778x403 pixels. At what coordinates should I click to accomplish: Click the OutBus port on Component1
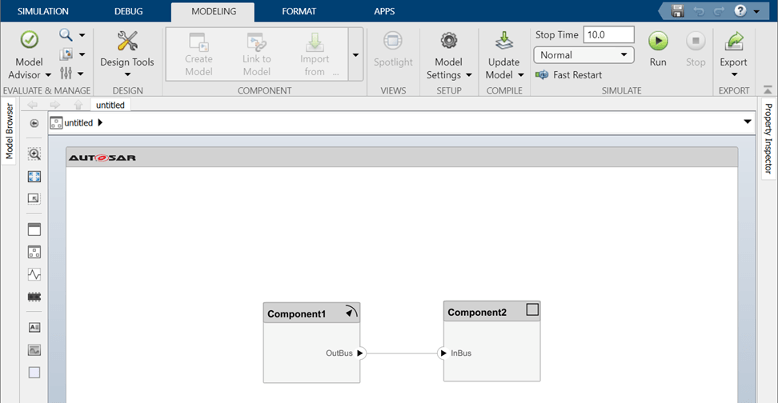(360, 353)
